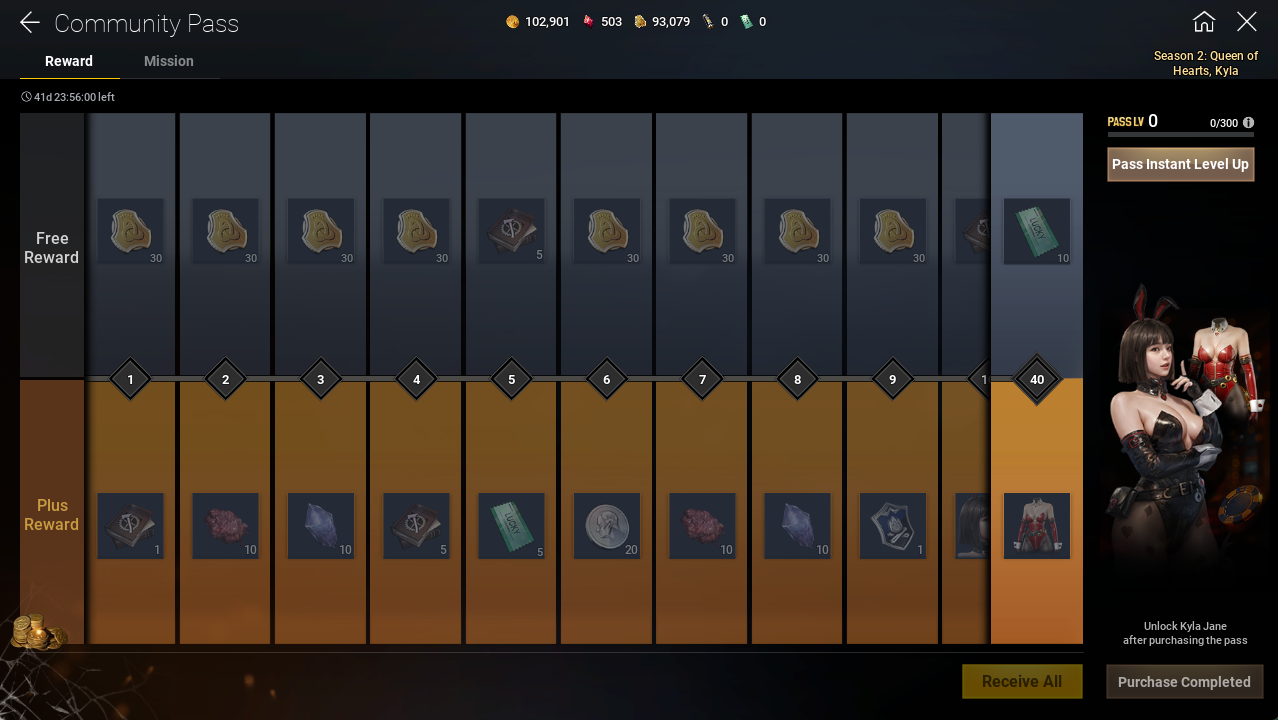
Task: Select level 40 free reward lucky ticket
Action: pos(1037,231)
